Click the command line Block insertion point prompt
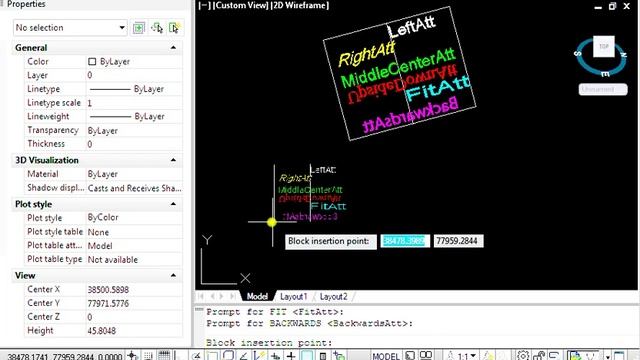The image size is (640, 360). [269, 342]
